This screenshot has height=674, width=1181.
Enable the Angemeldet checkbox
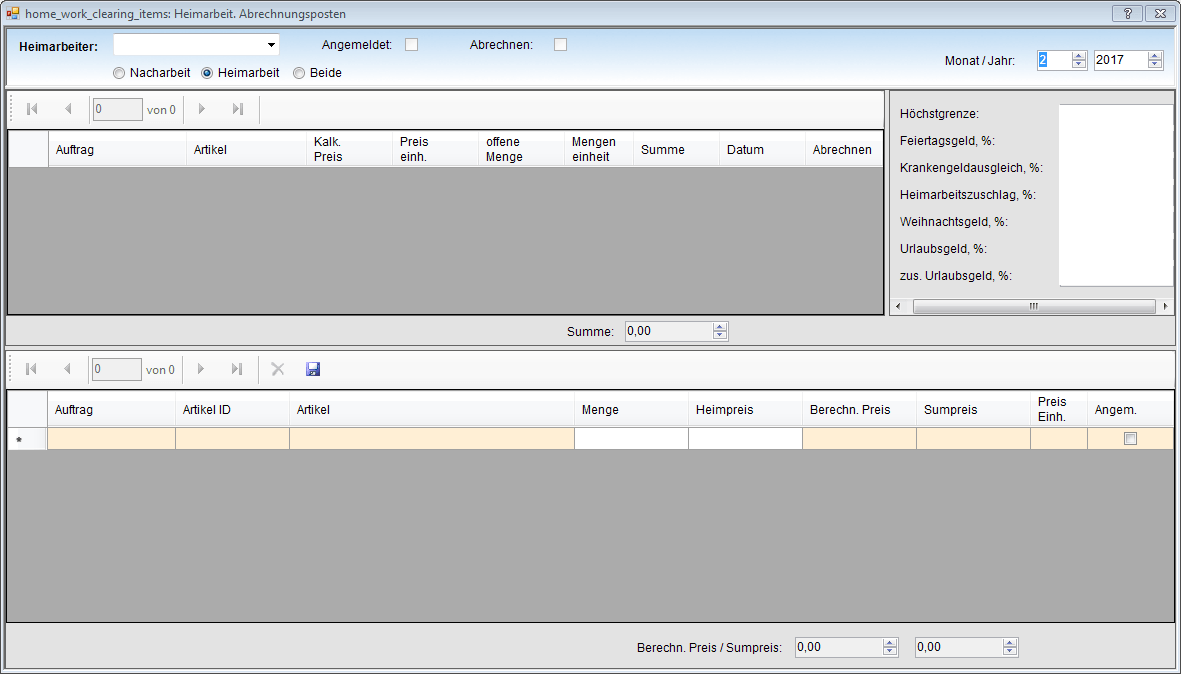tap(411, 44)
